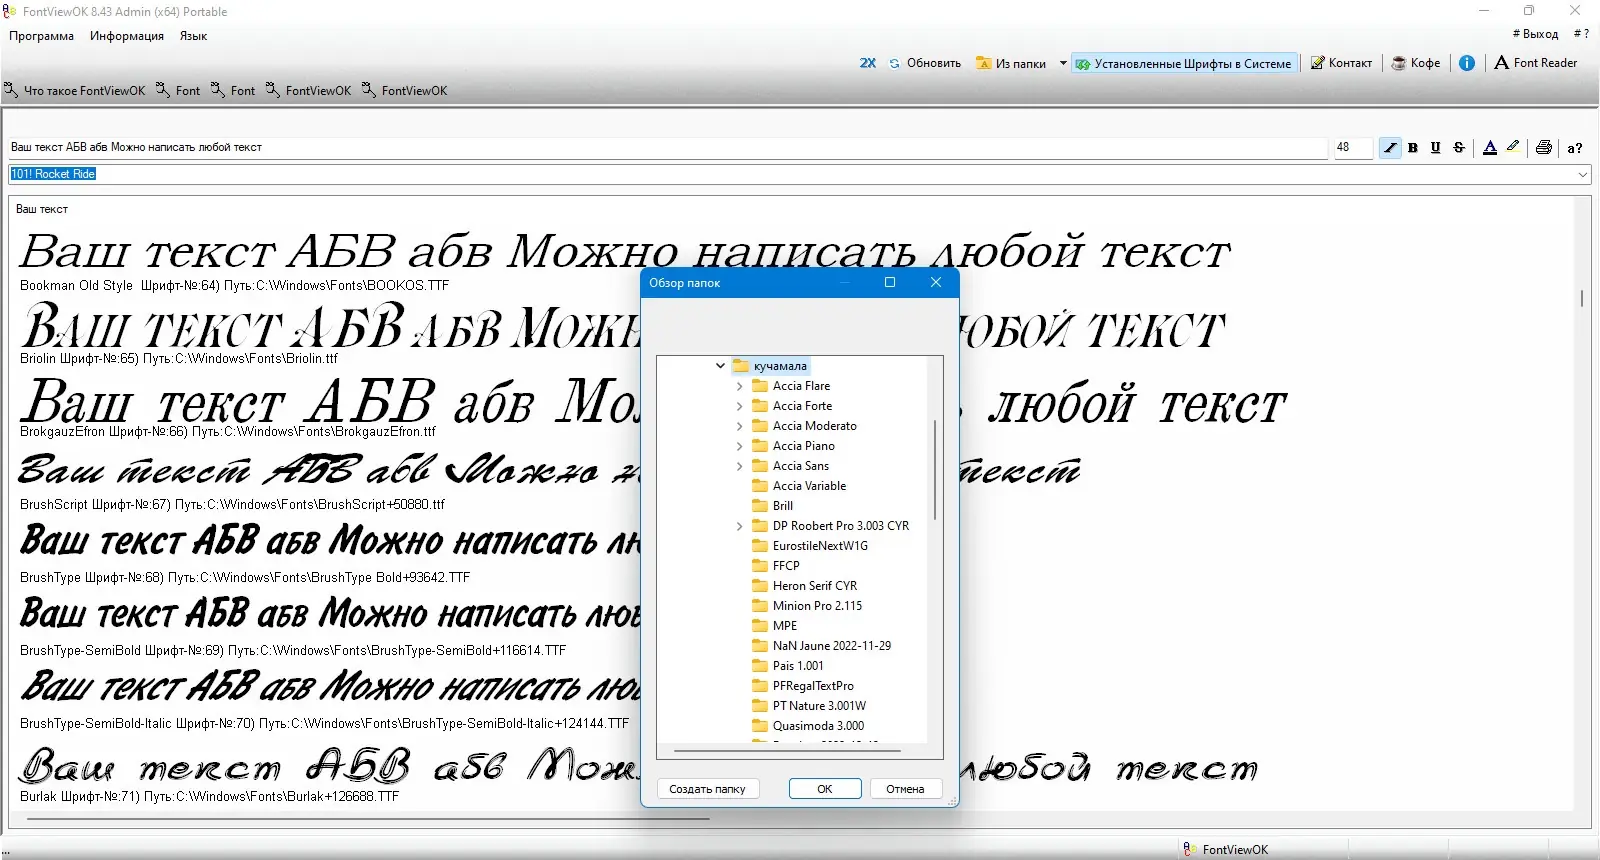Click the folder tree horizontal scrollbar

click(787, 750)
